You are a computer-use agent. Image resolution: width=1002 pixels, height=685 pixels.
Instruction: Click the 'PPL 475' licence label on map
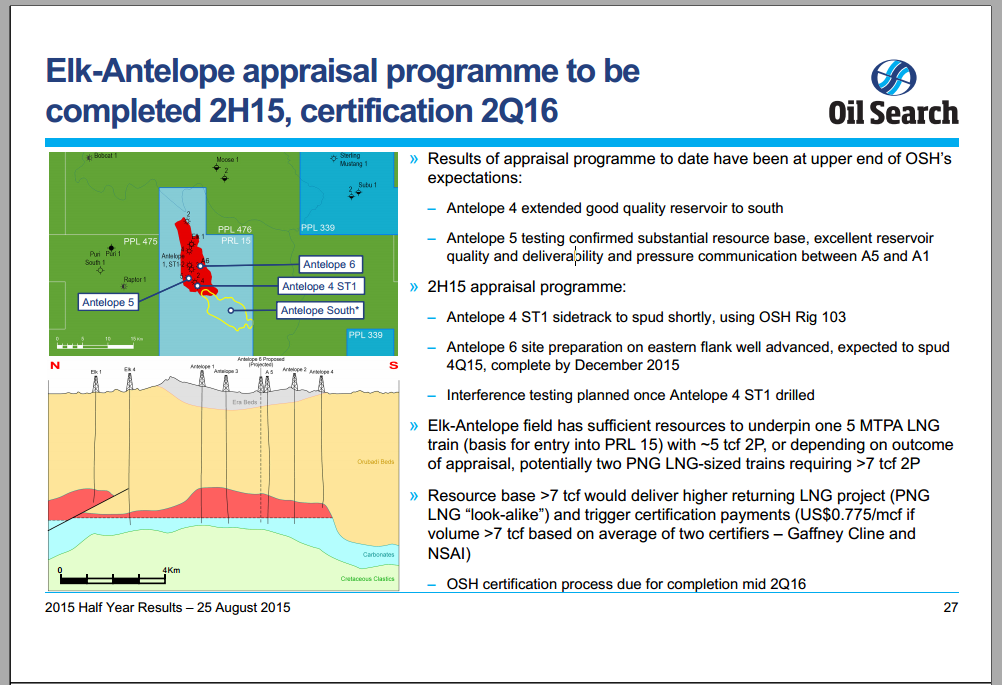click(x=140, y=242)
